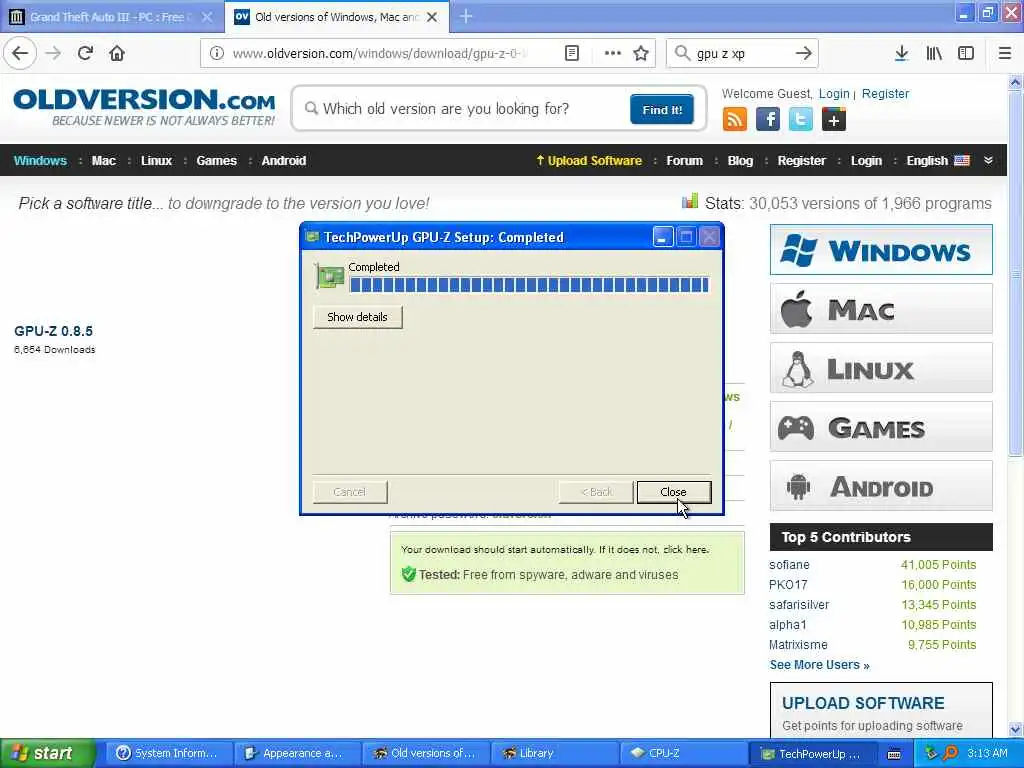Click Login in the black navigation bar
Image resolution: width=1024 pixels, height=768 pixels.
pos(866,161)
